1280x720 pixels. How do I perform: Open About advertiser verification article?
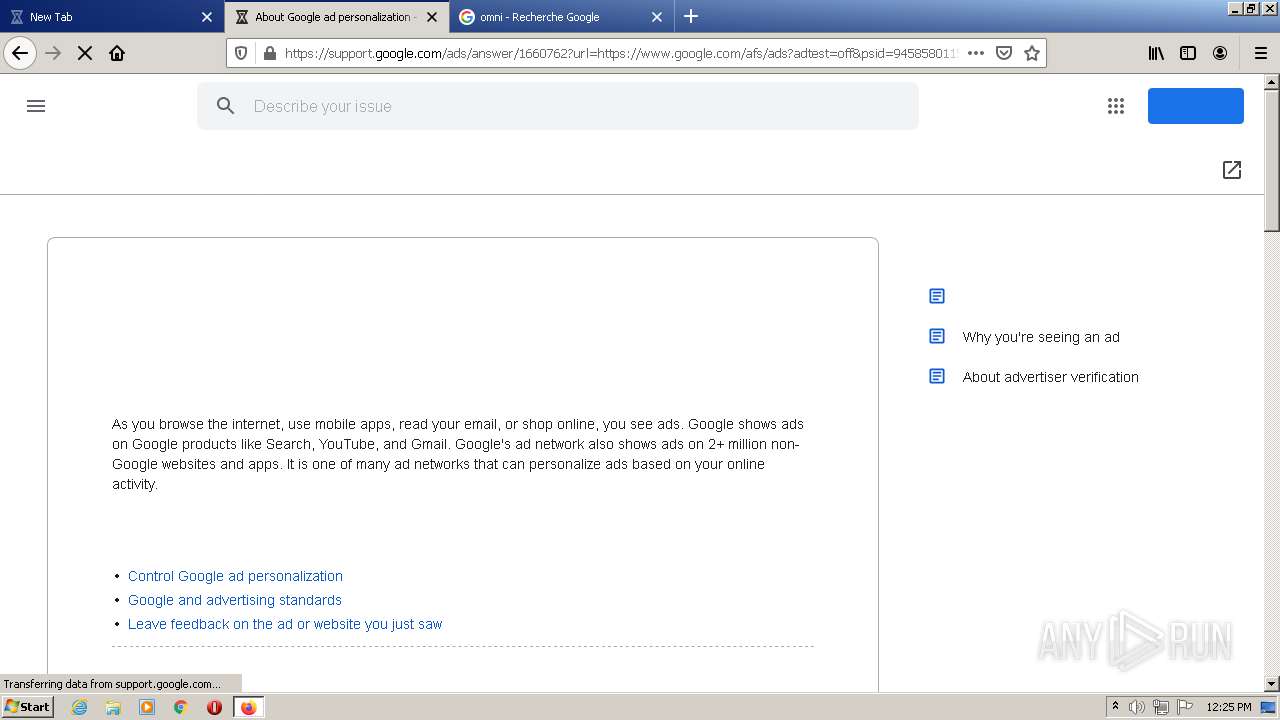[x=1050, y=377]
